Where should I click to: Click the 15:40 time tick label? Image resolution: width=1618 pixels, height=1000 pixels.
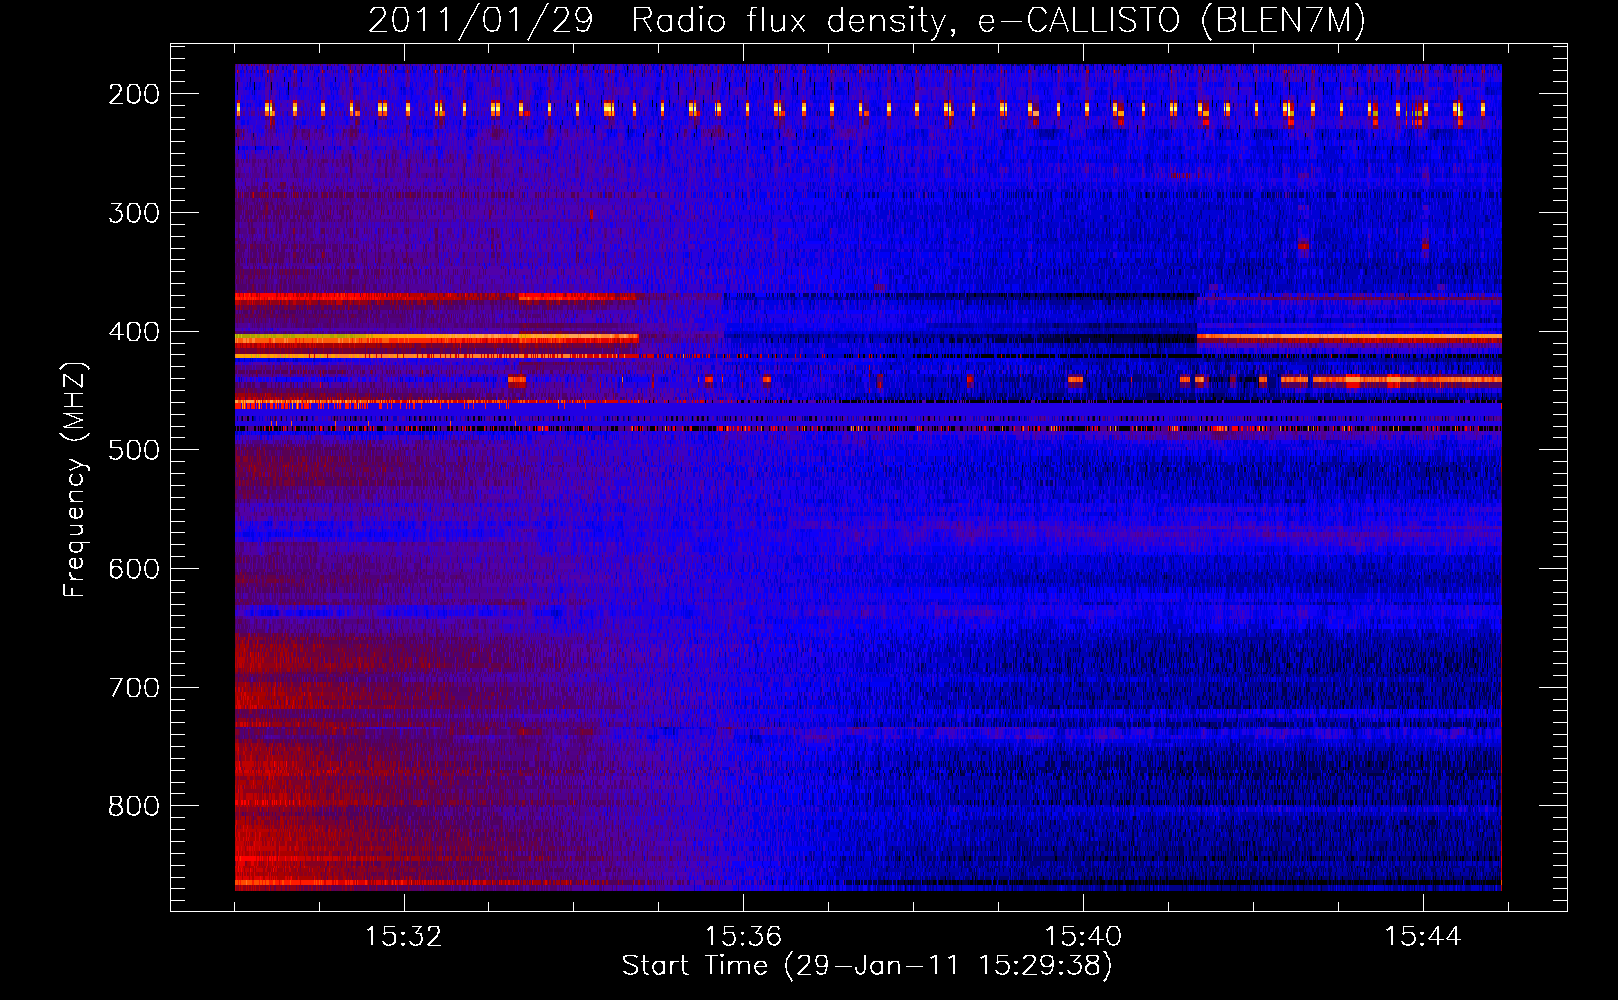pos(1083,937)
